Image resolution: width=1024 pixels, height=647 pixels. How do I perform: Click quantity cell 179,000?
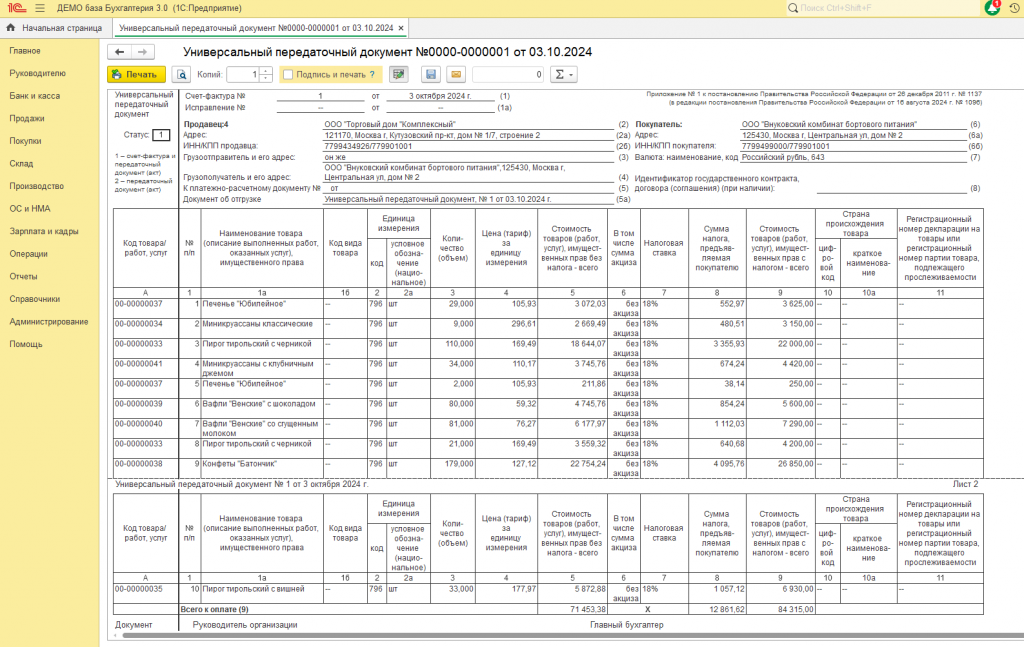point(453,468)
